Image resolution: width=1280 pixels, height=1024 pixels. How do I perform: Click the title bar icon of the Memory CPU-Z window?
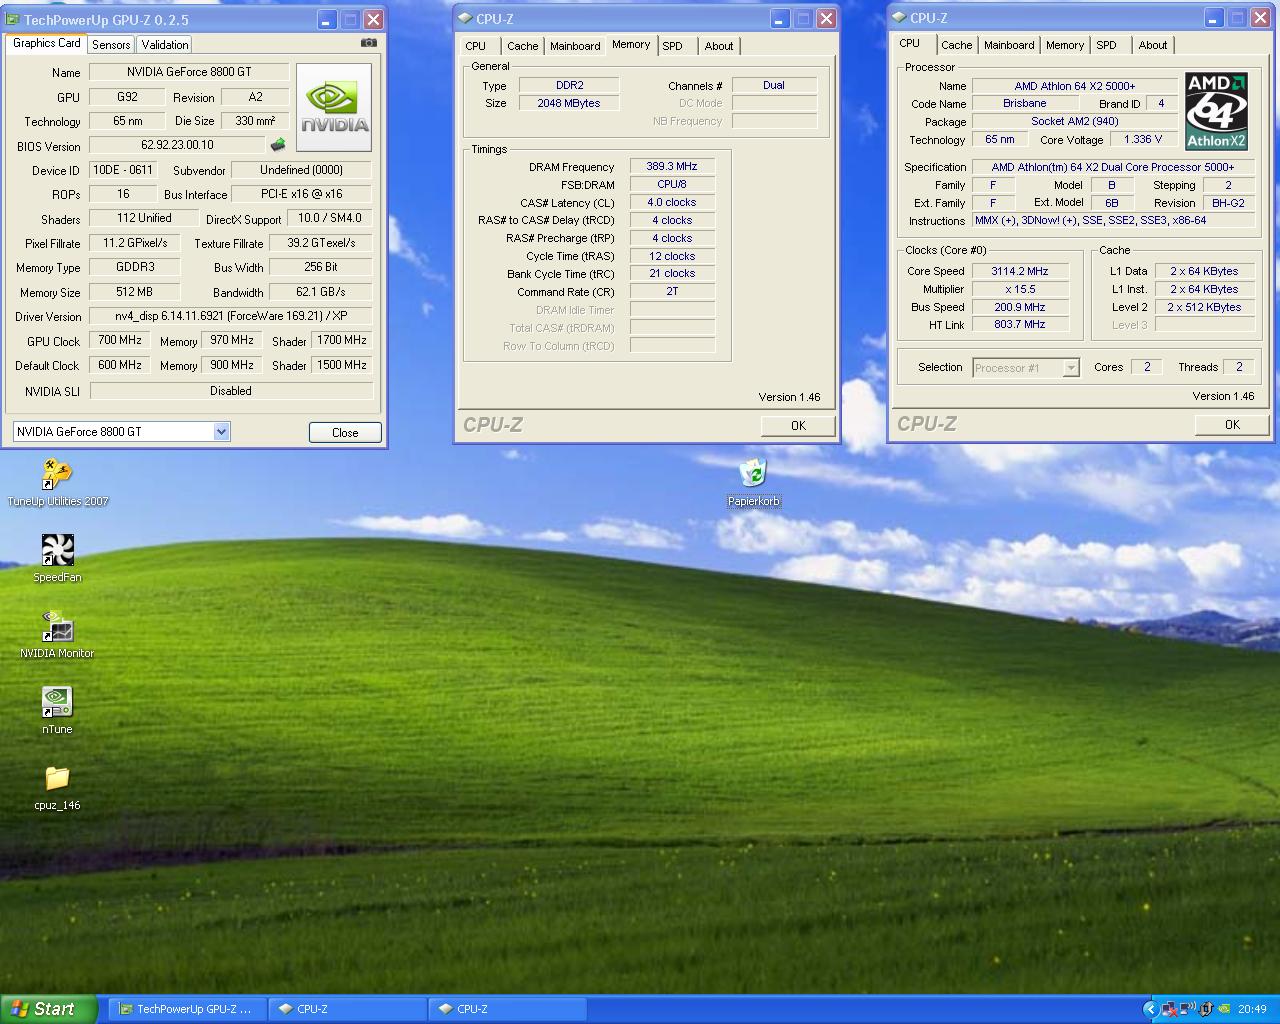click(x=466, y=18)
